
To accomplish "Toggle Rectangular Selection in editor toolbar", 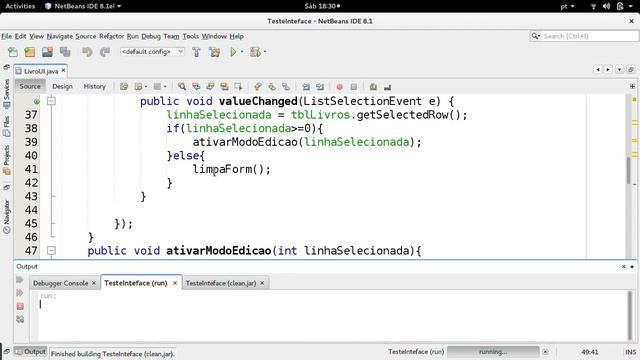I will point(238,87).
